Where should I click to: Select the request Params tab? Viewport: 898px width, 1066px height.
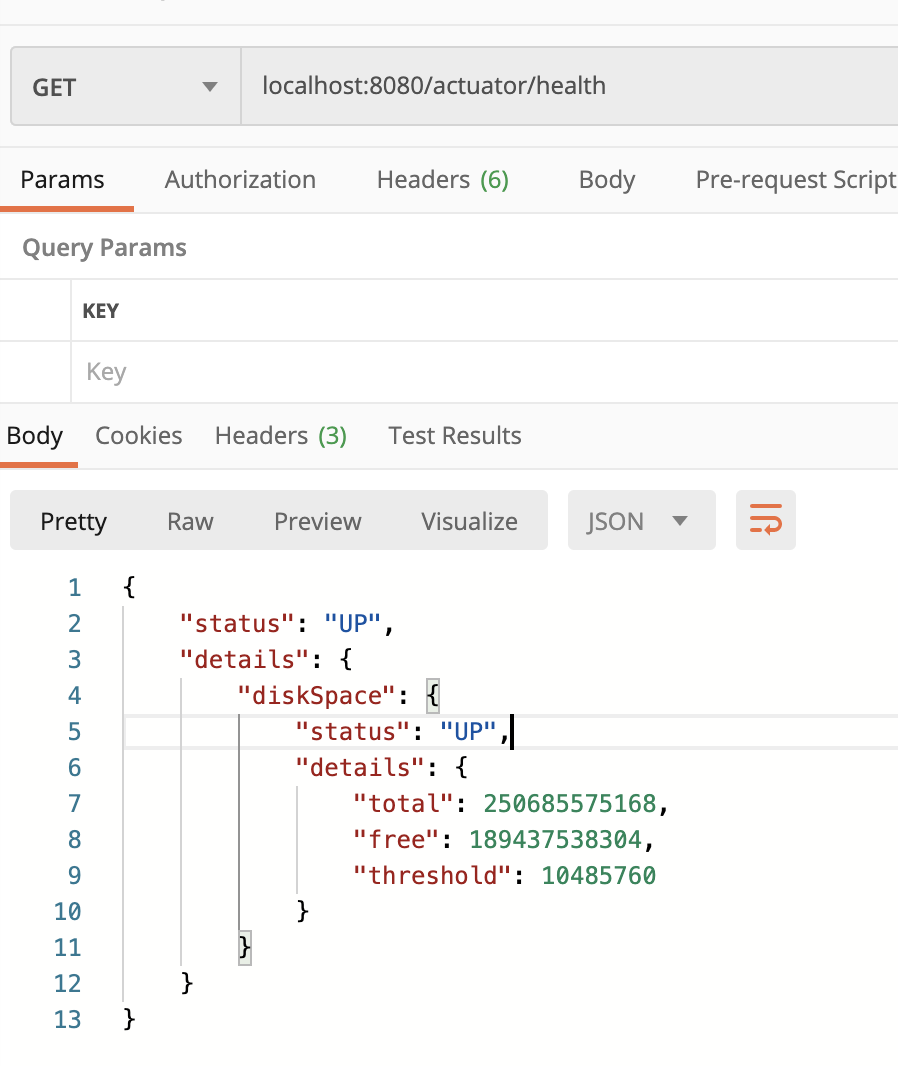point(63,180)
